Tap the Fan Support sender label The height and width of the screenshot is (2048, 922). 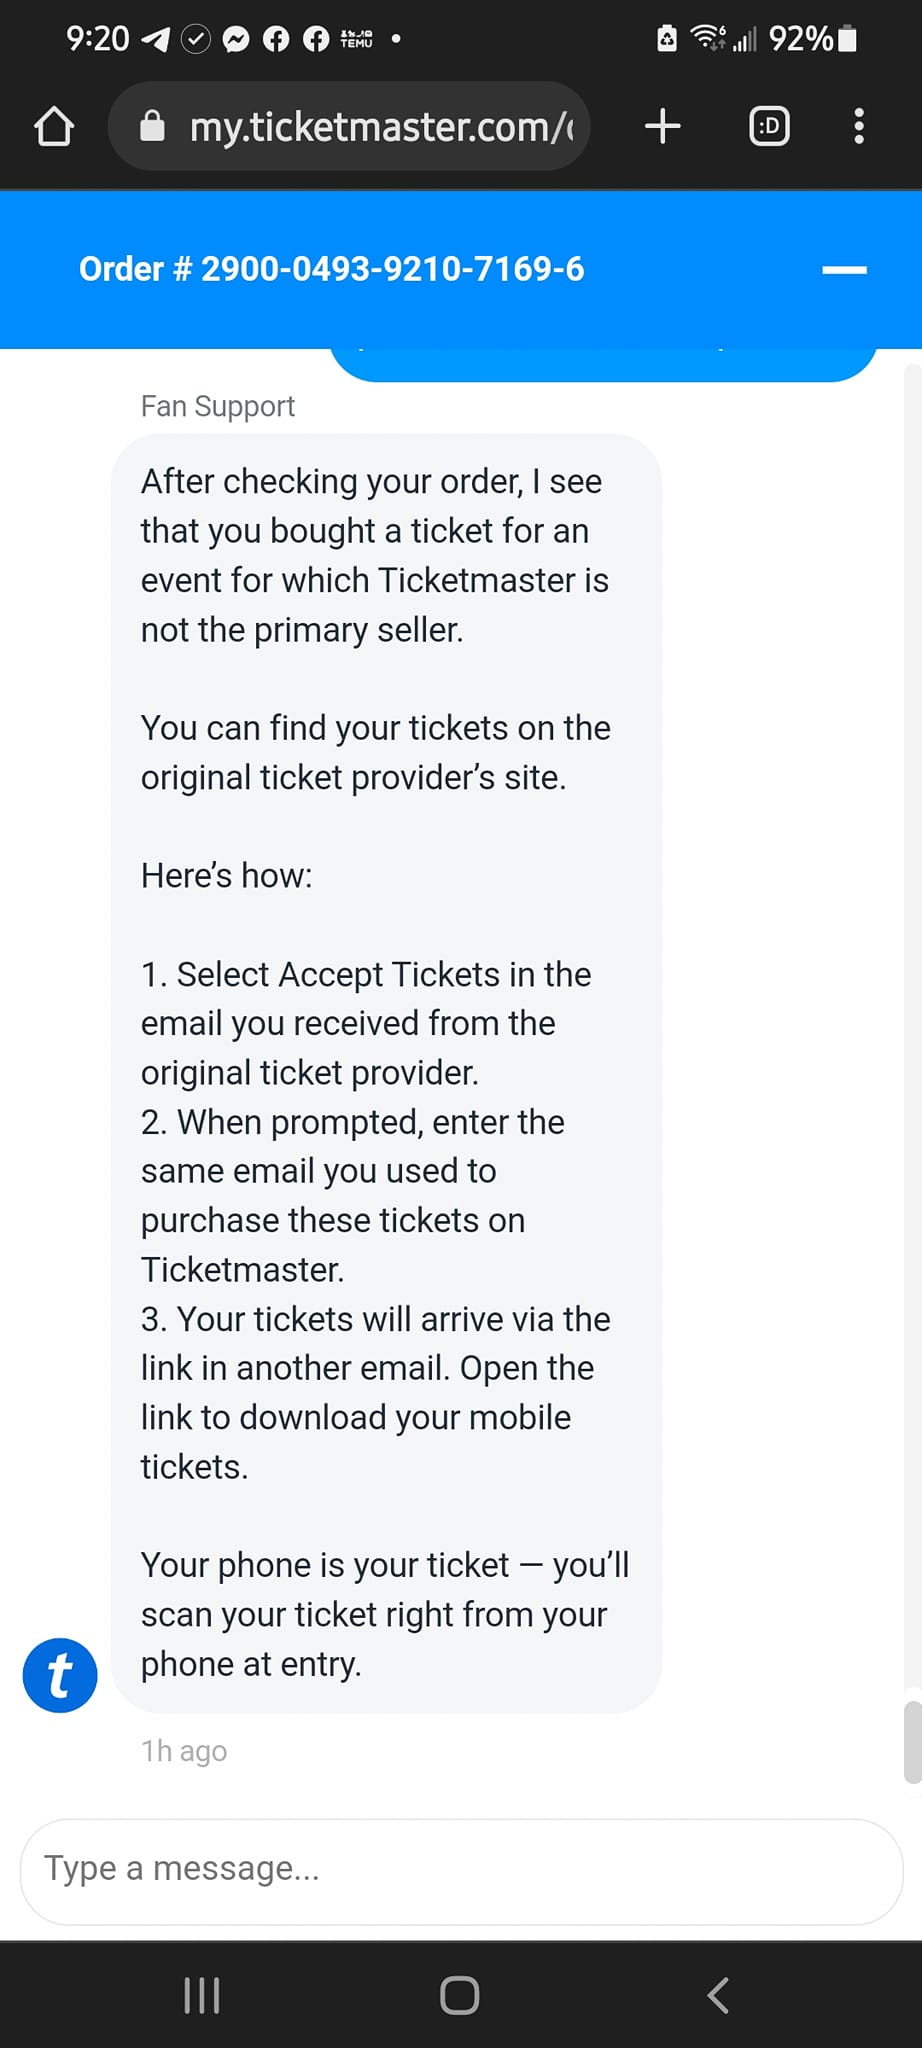(x=218, y=406)
